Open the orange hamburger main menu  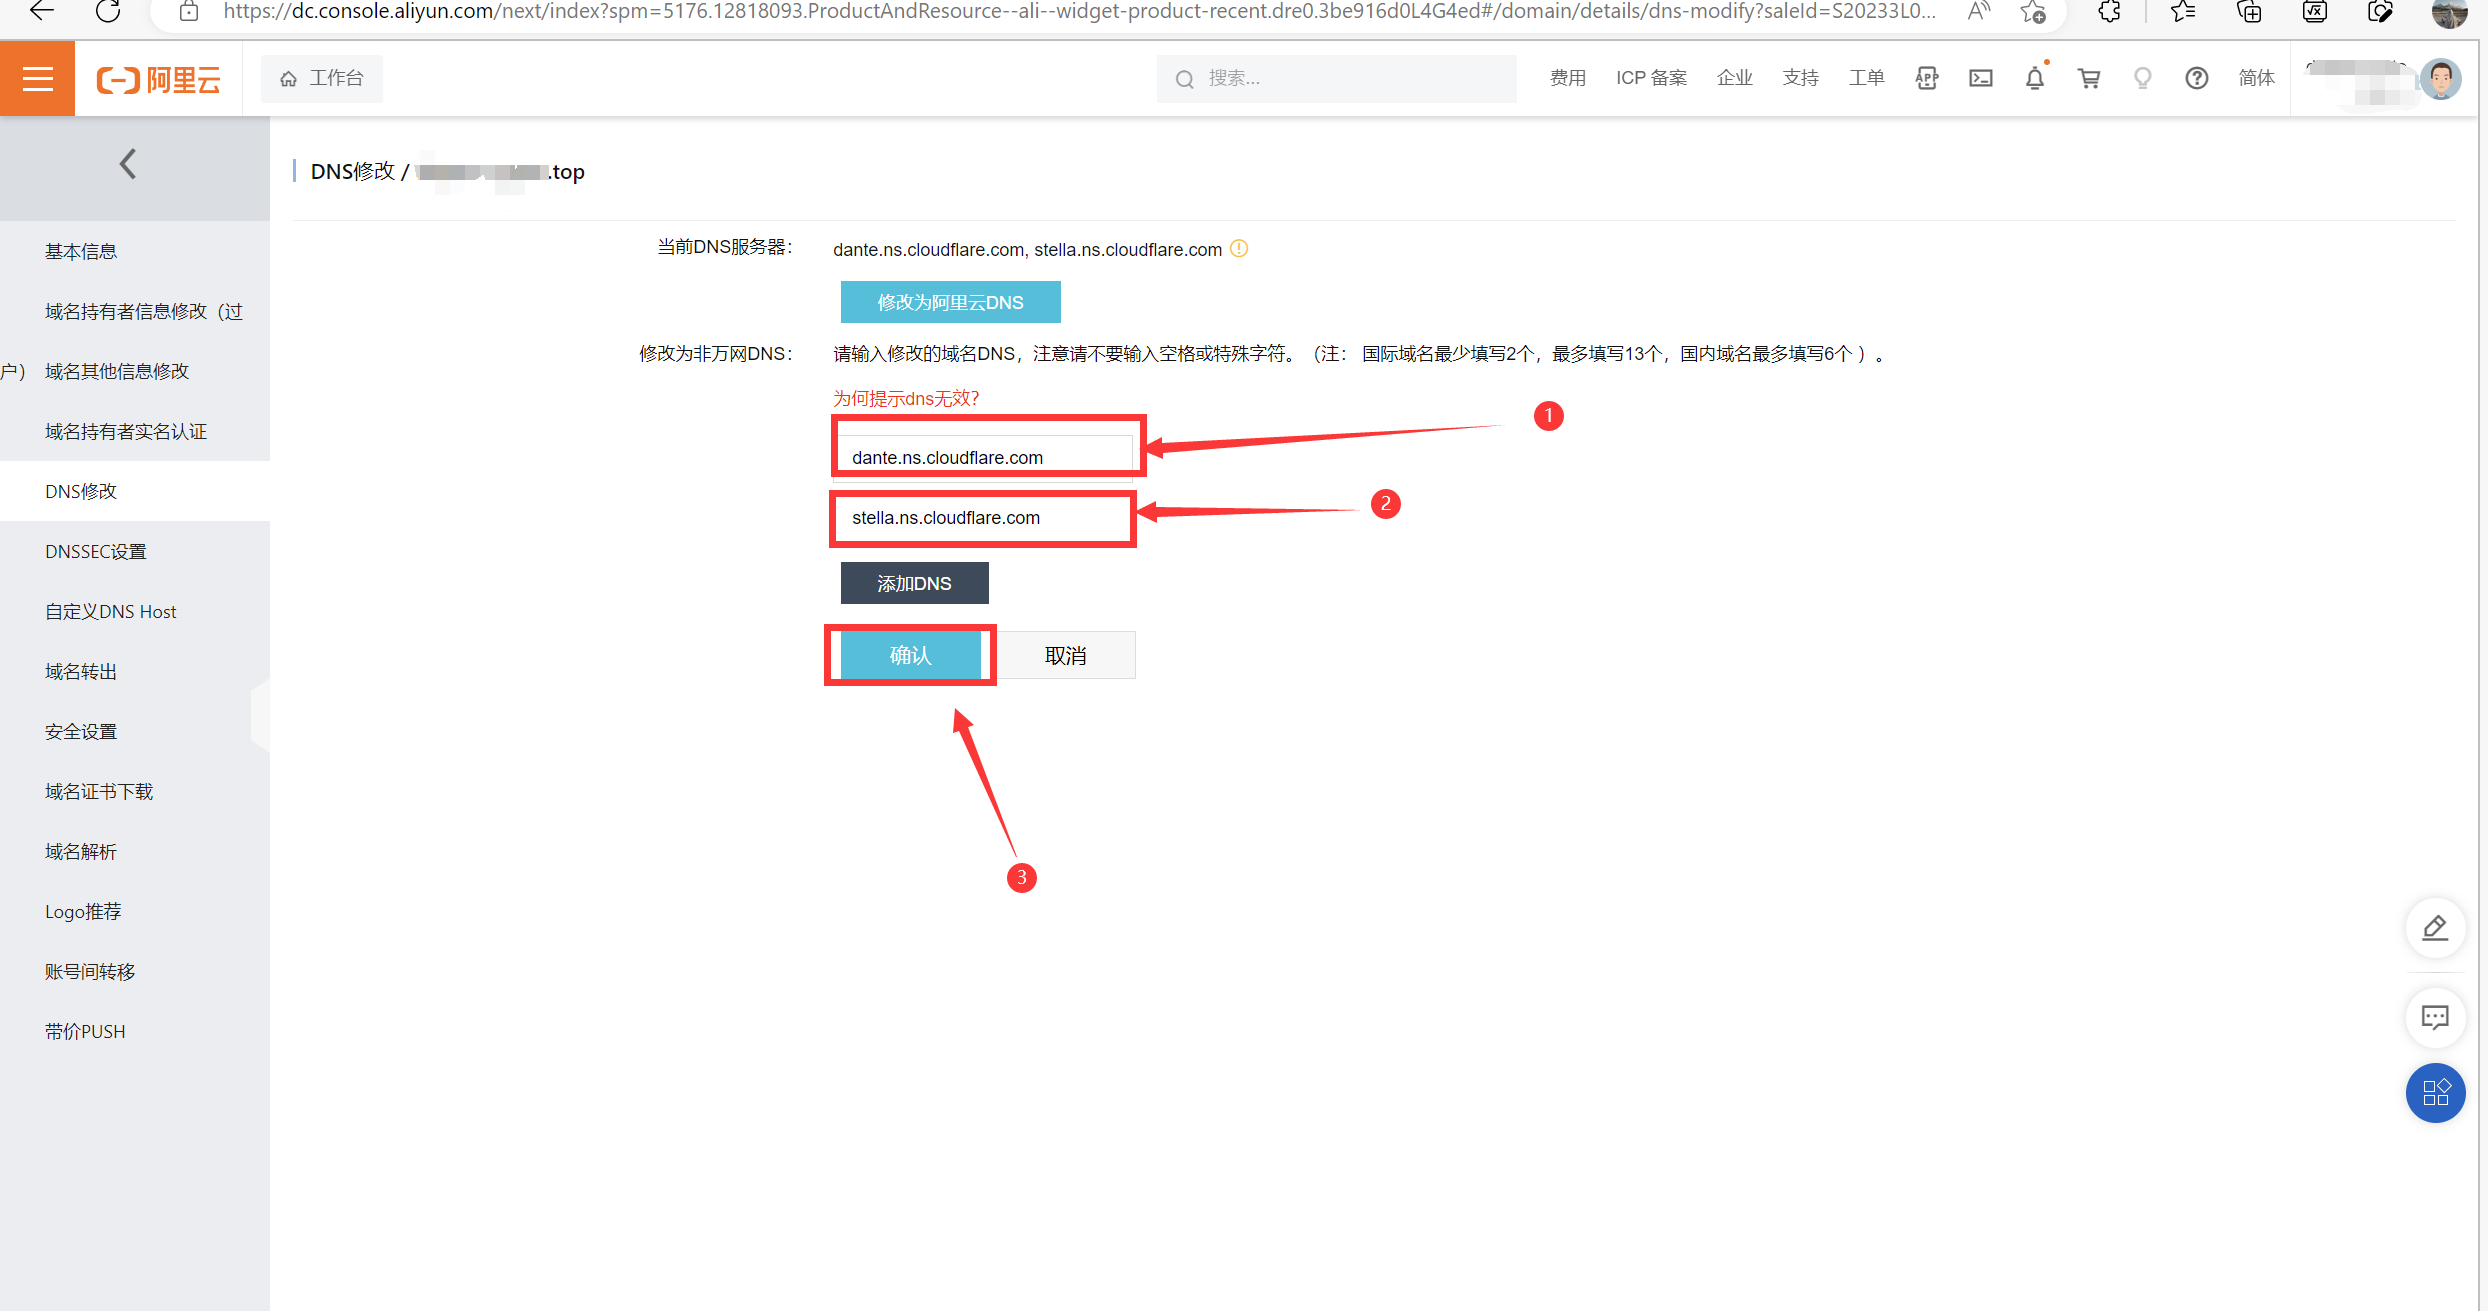point(37,78)
